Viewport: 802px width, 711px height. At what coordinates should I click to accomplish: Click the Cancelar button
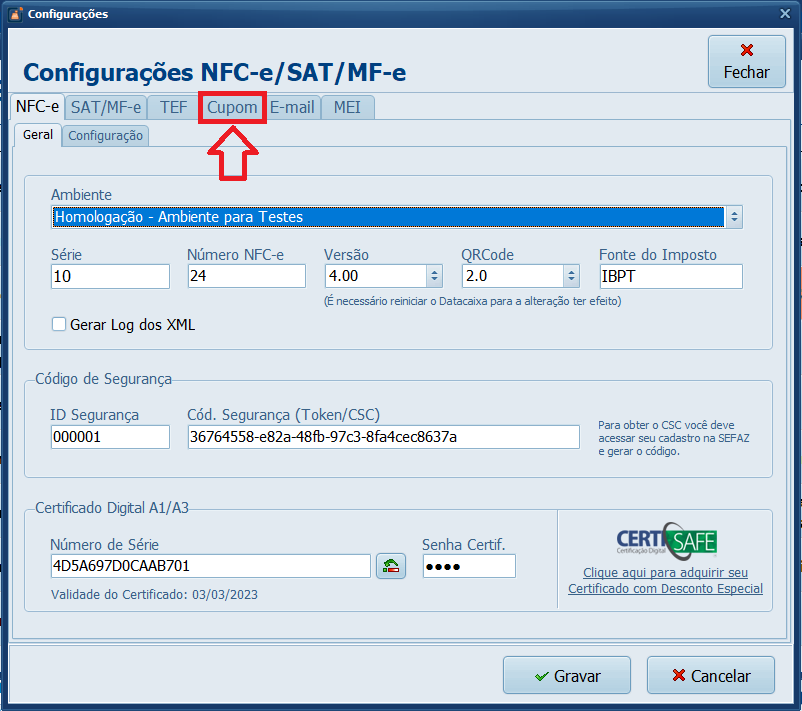point(711,676)
